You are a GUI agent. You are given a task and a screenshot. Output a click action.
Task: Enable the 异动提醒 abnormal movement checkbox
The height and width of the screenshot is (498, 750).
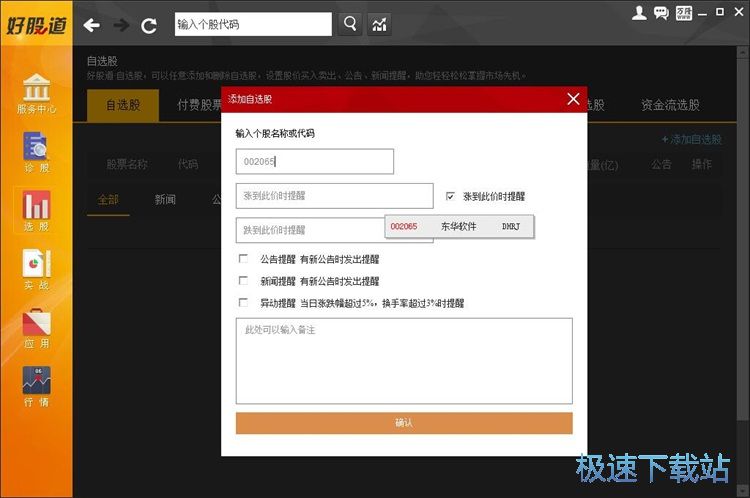pyautogui.click(x=243, y=302)
